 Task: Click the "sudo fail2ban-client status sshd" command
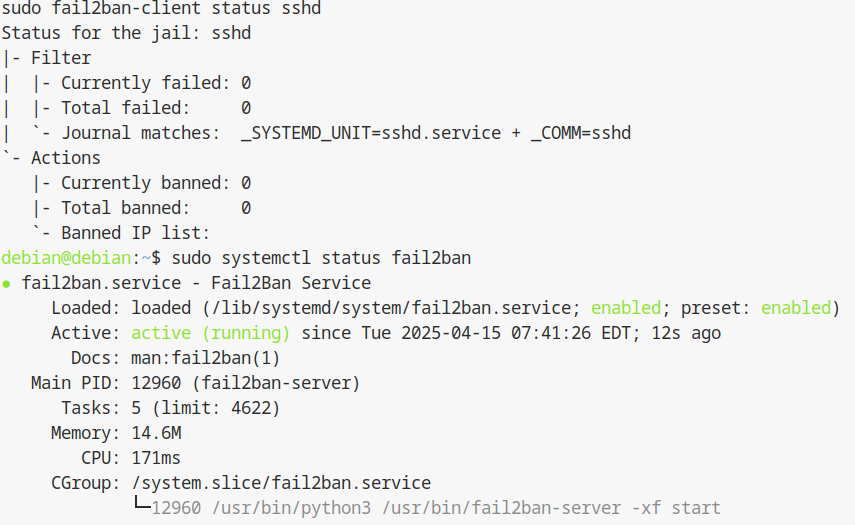[x=161, y=8]
